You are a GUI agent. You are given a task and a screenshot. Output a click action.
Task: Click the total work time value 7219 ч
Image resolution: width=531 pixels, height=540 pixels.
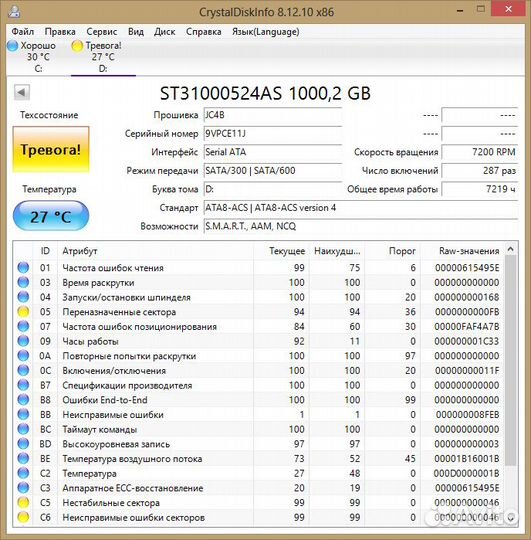[x=480, y=189]
